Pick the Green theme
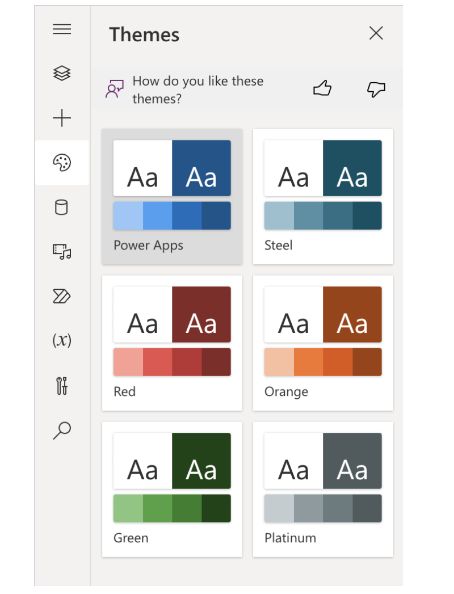The width and height of the screenshot is (454, 594). [x=172, y=489]
